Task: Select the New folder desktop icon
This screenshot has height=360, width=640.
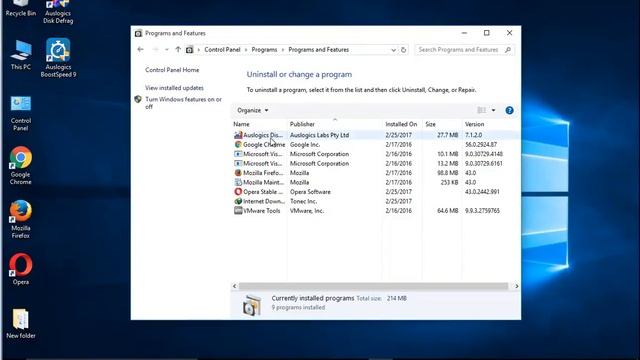Action: (20, 324)
